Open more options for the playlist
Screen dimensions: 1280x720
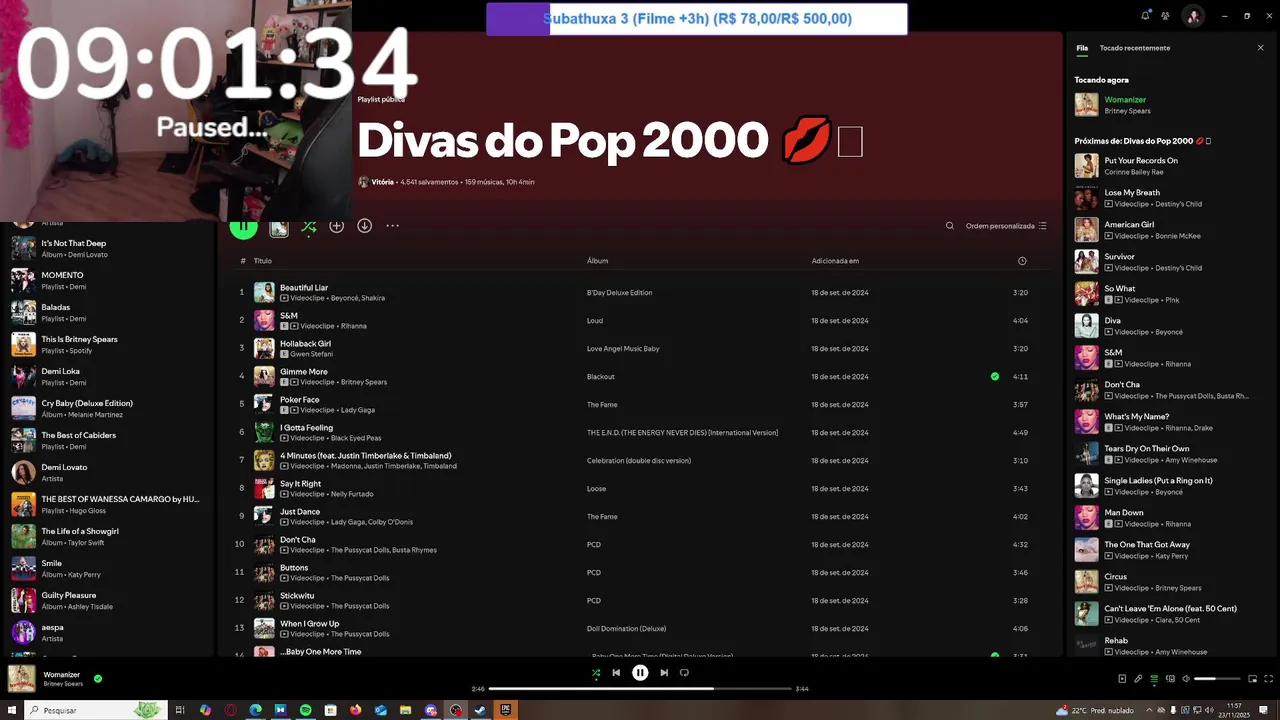pyautogui.click(x=393, y=226)
